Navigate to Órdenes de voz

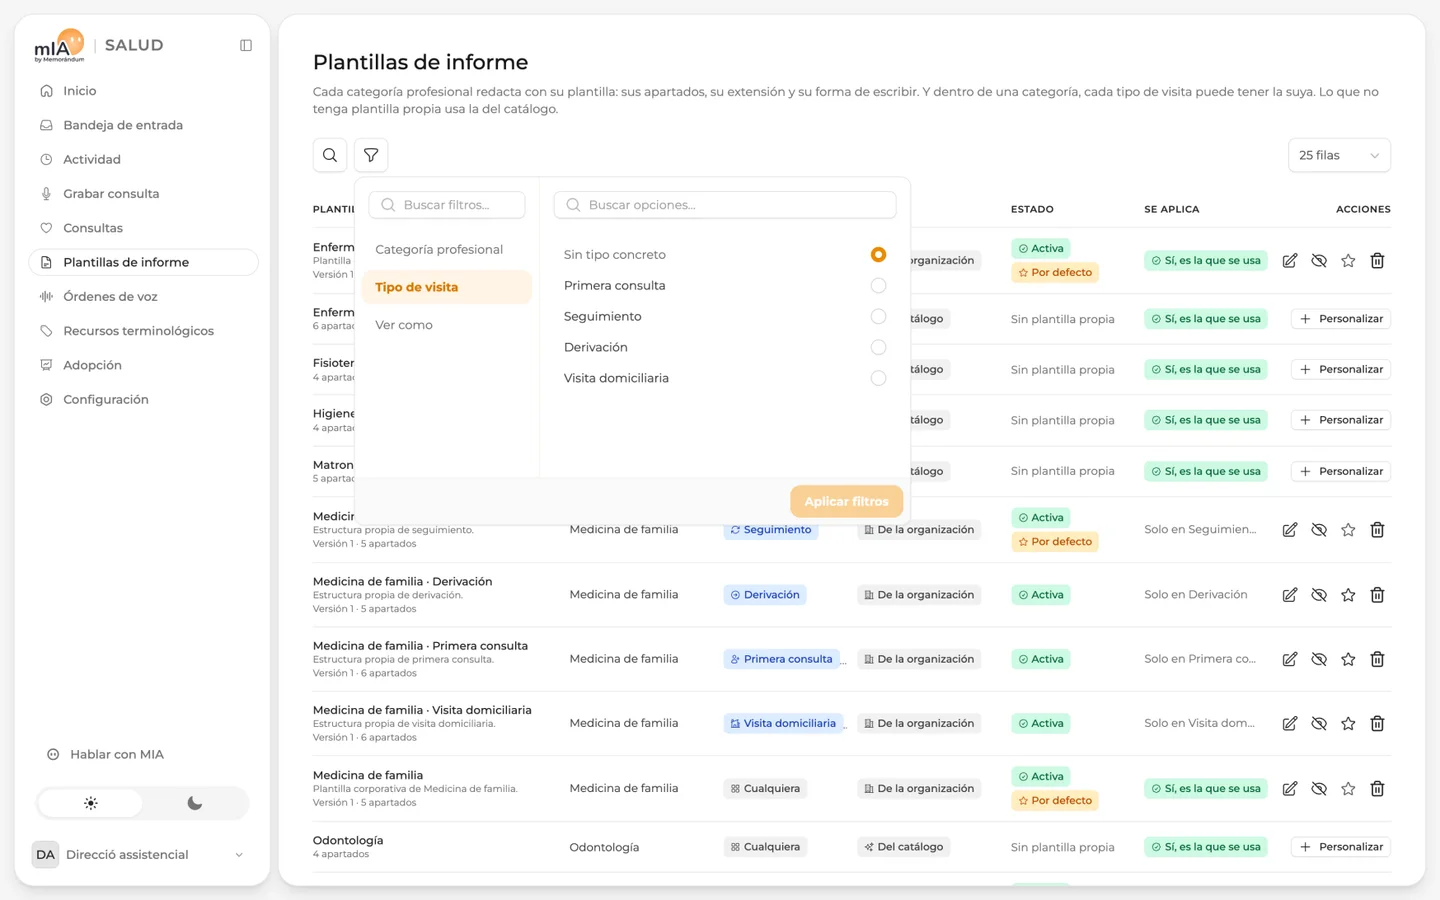(x=143, y=297)
